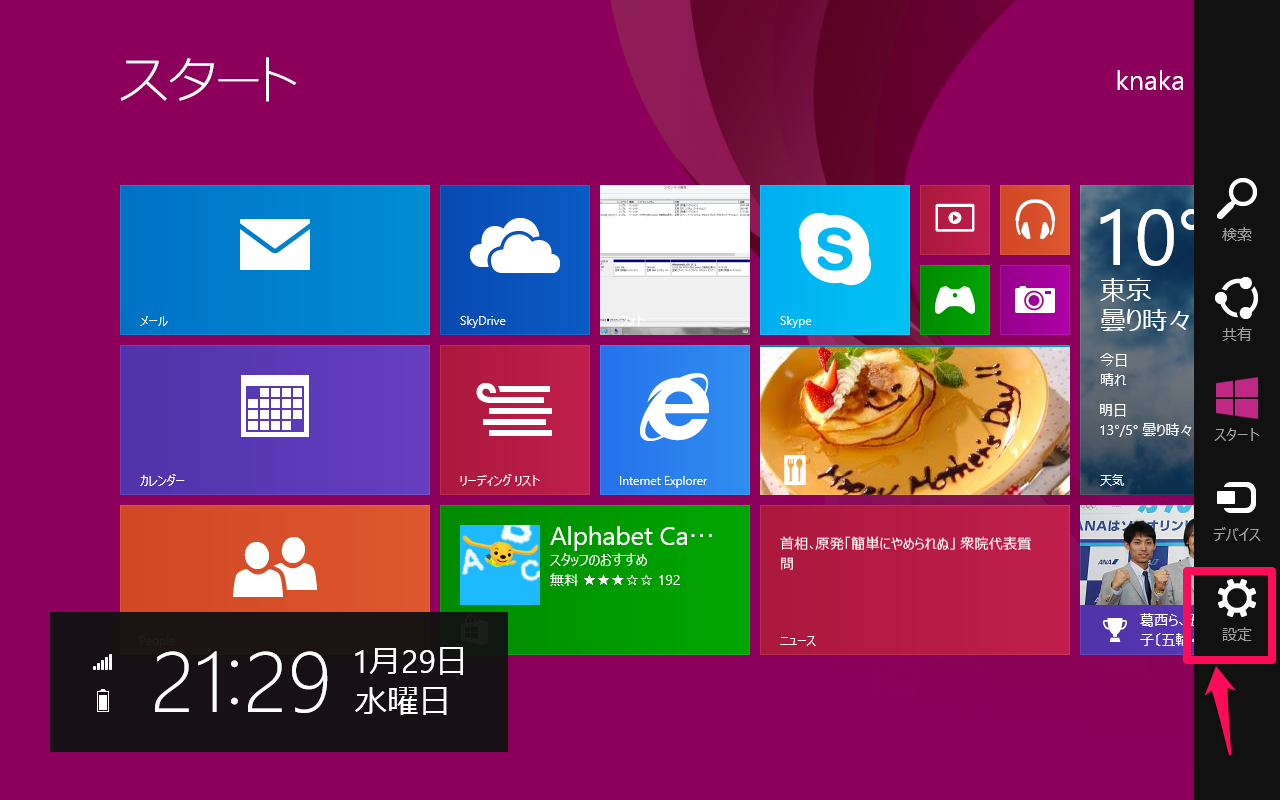
Task: Open the Settings charm gear (設定)
Action: pos(1237,600)
